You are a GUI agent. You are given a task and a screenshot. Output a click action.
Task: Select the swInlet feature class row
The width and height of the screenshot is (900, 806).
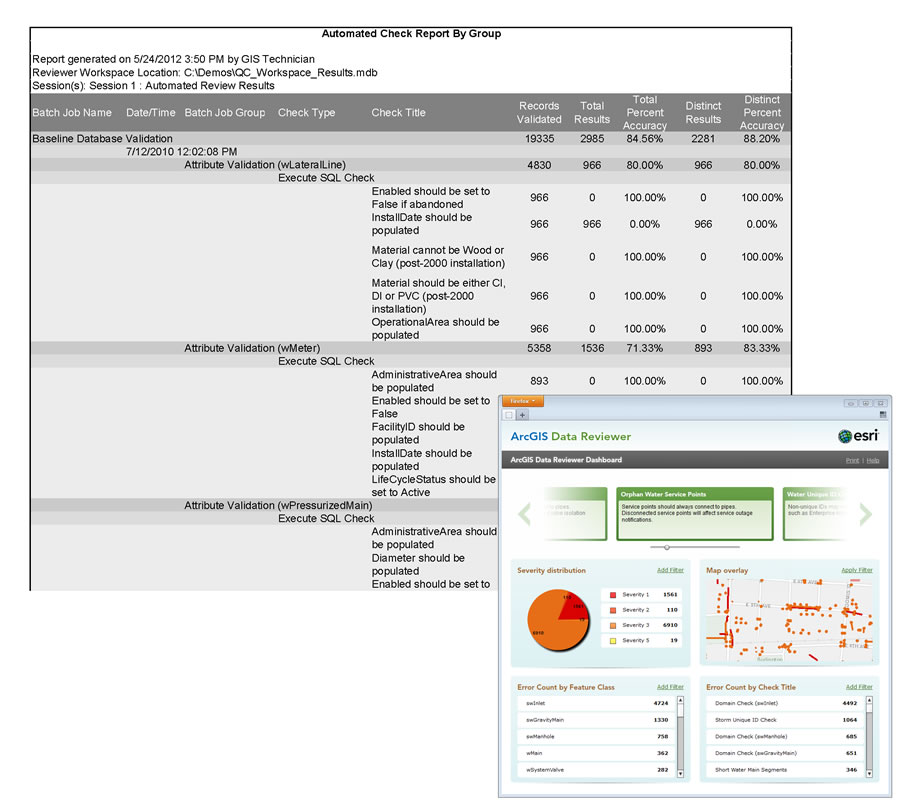coord(595,703)
